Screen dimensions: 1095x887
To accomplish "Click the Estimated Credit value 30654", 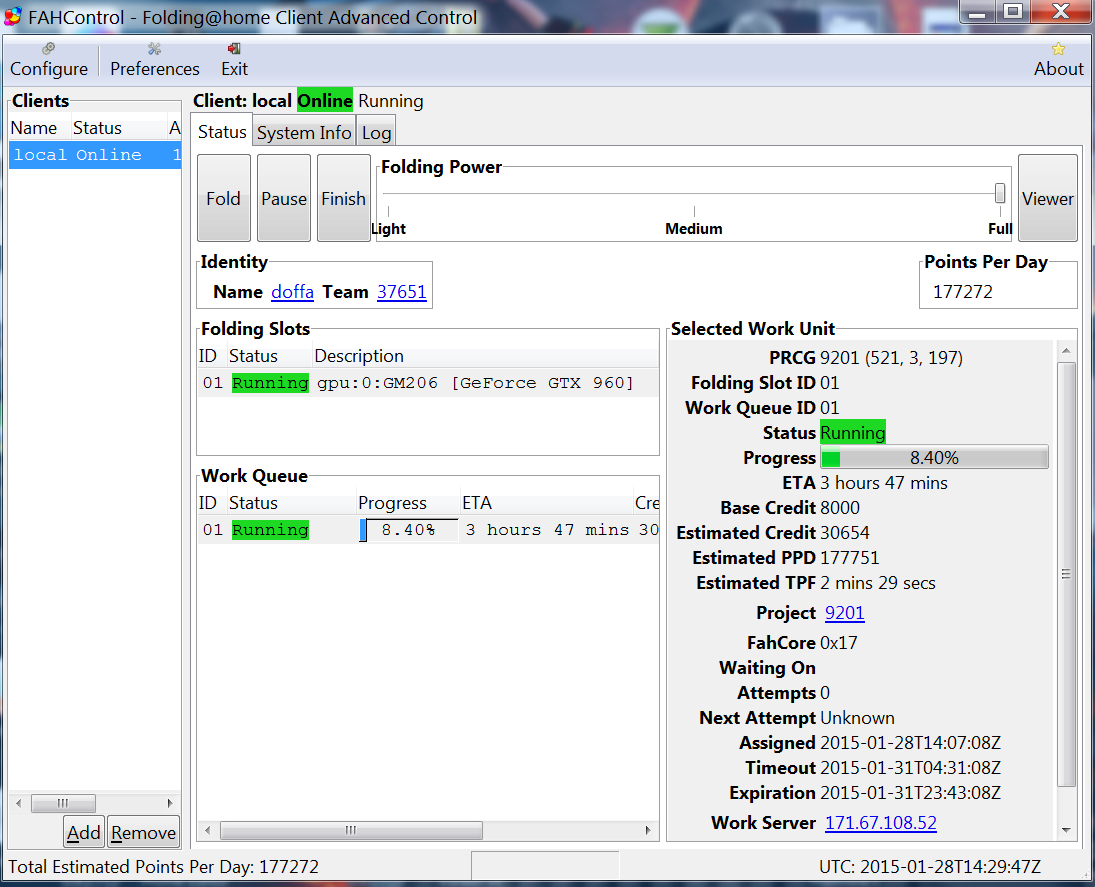I will click(x=844, y=533).
